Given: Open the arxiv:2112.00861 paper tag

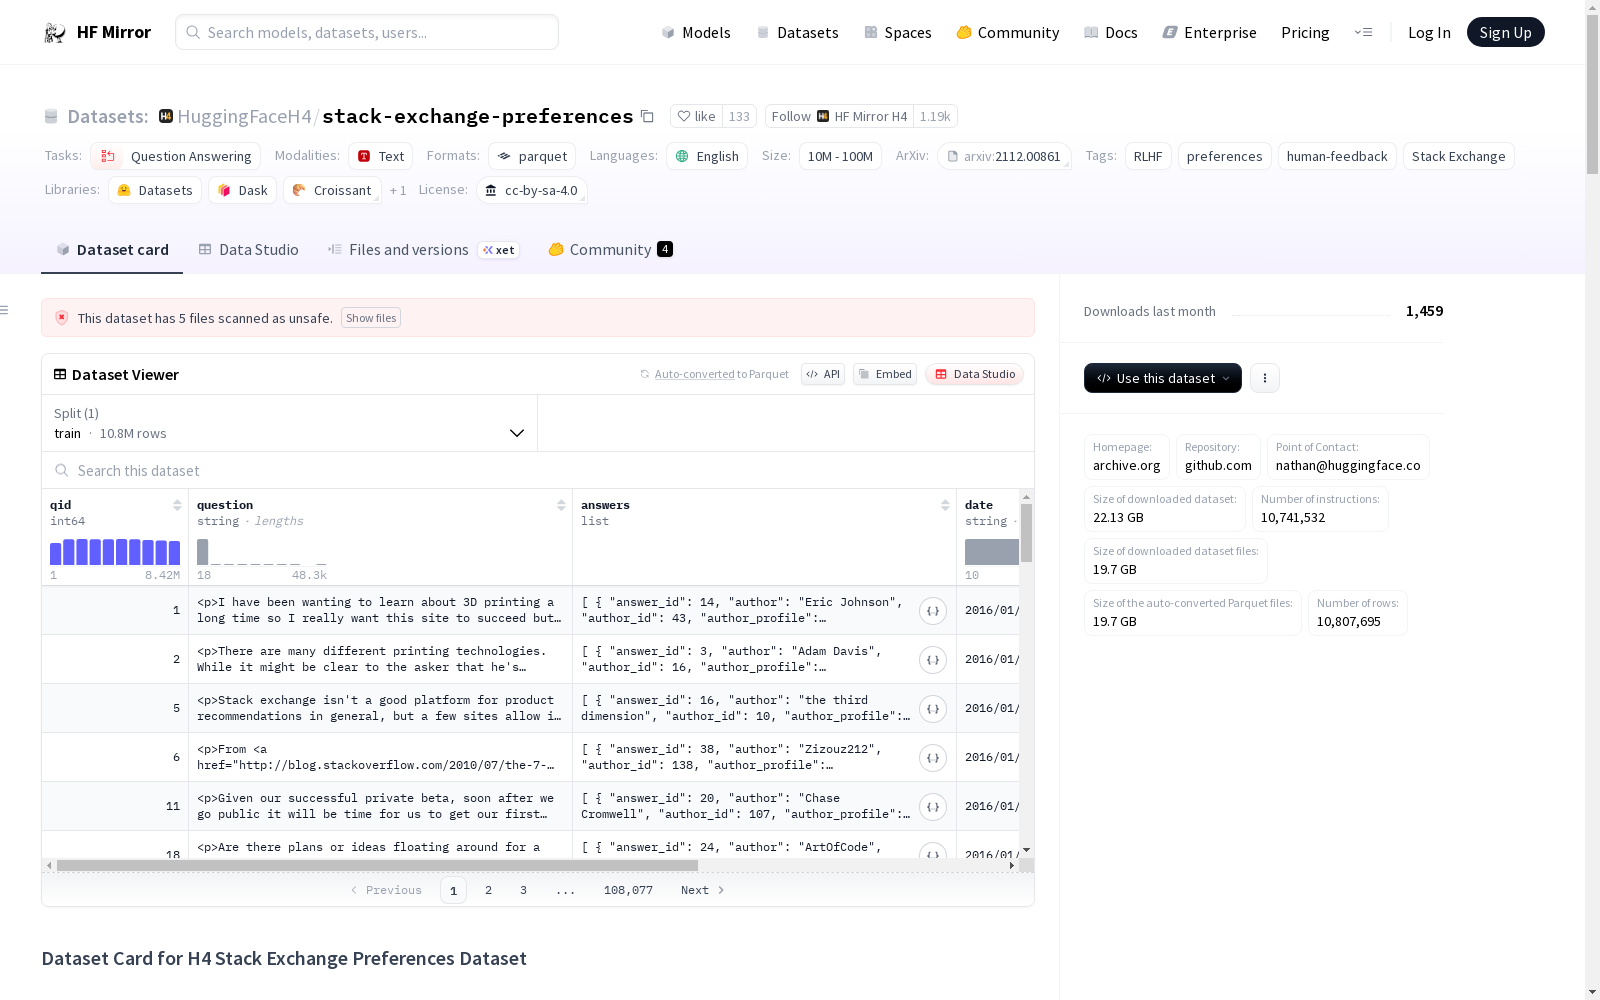Looking at the screenshot, I should pos(1004,156).
